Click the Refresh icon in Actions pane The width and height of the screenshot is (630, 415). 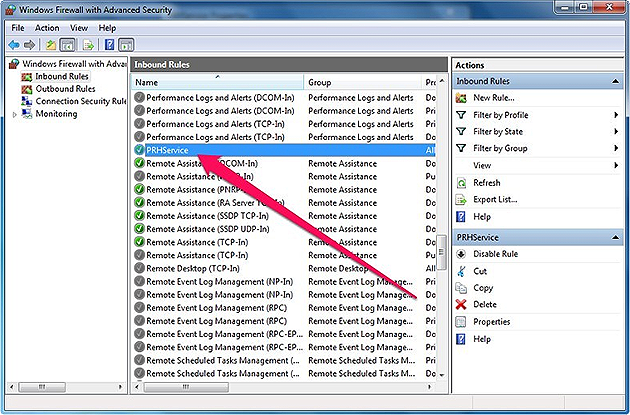[461, 183]
